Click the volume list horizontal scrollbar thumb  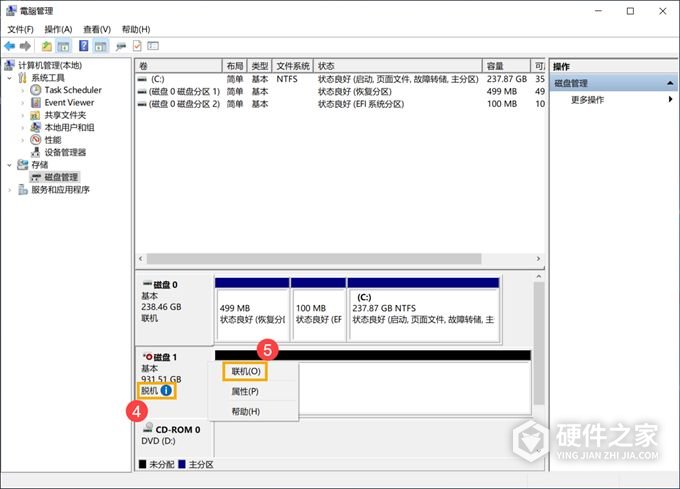click(x=314, y=259)
